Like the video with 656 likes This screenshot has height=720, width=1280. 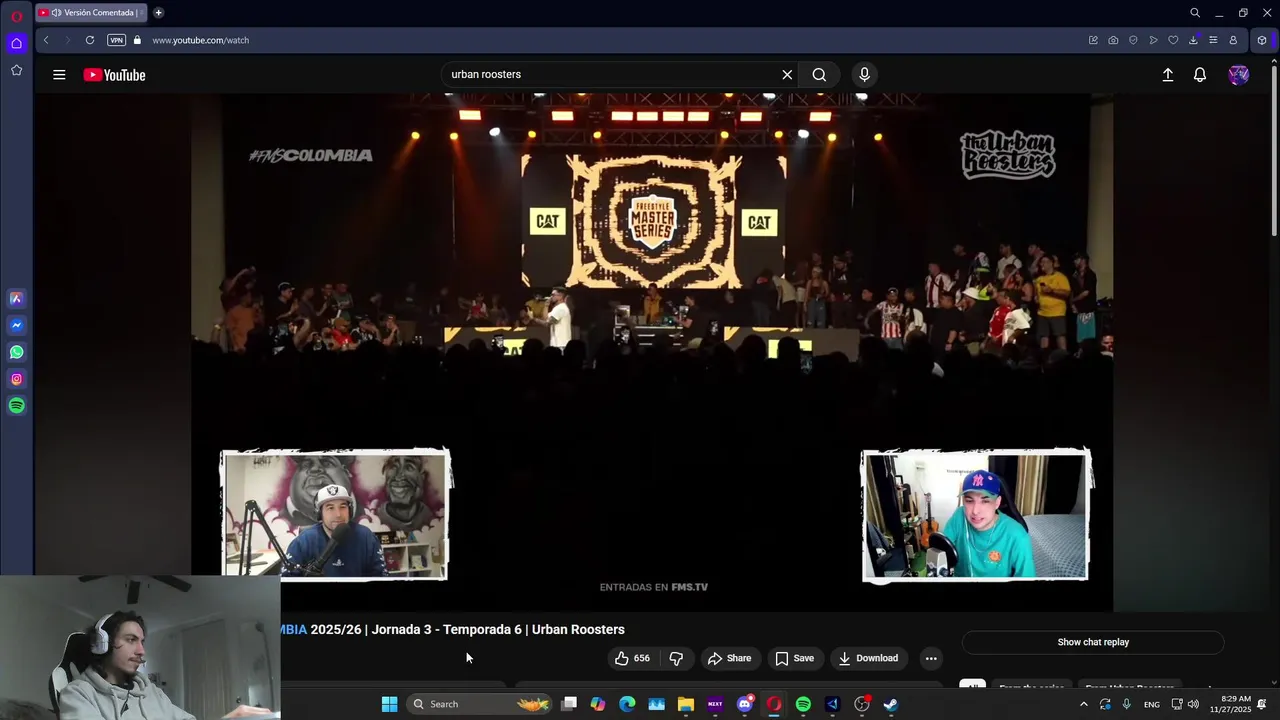632,658
